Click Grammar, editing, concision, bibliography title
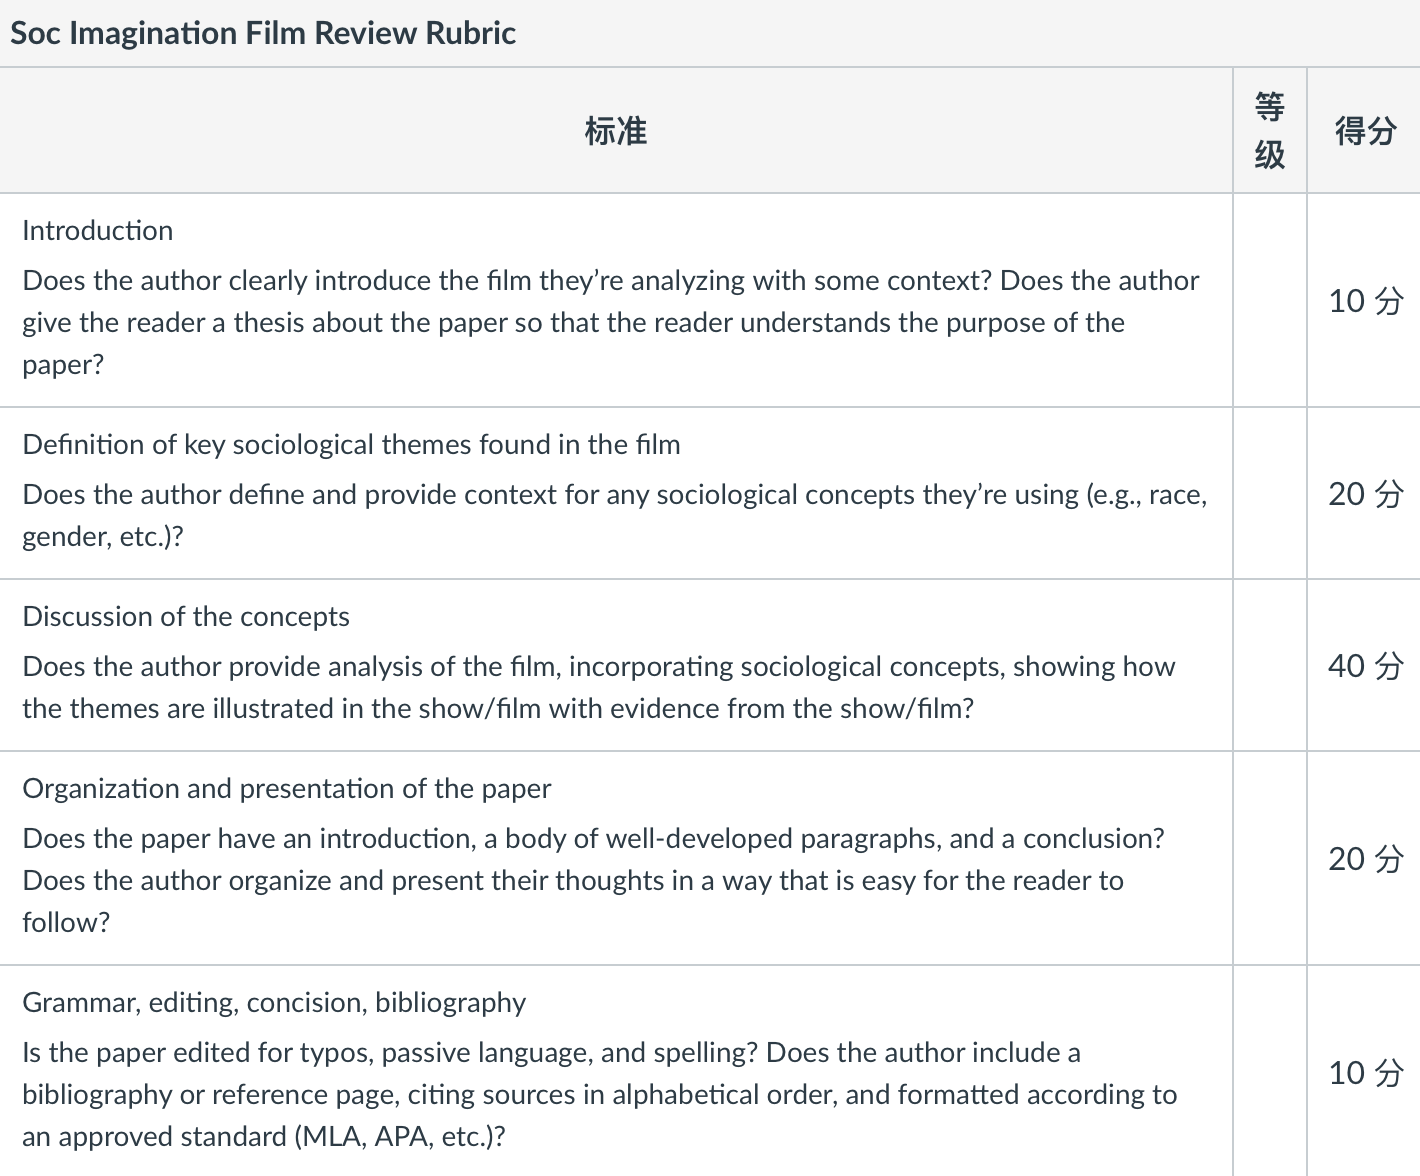 click(x=274, y=1002)
